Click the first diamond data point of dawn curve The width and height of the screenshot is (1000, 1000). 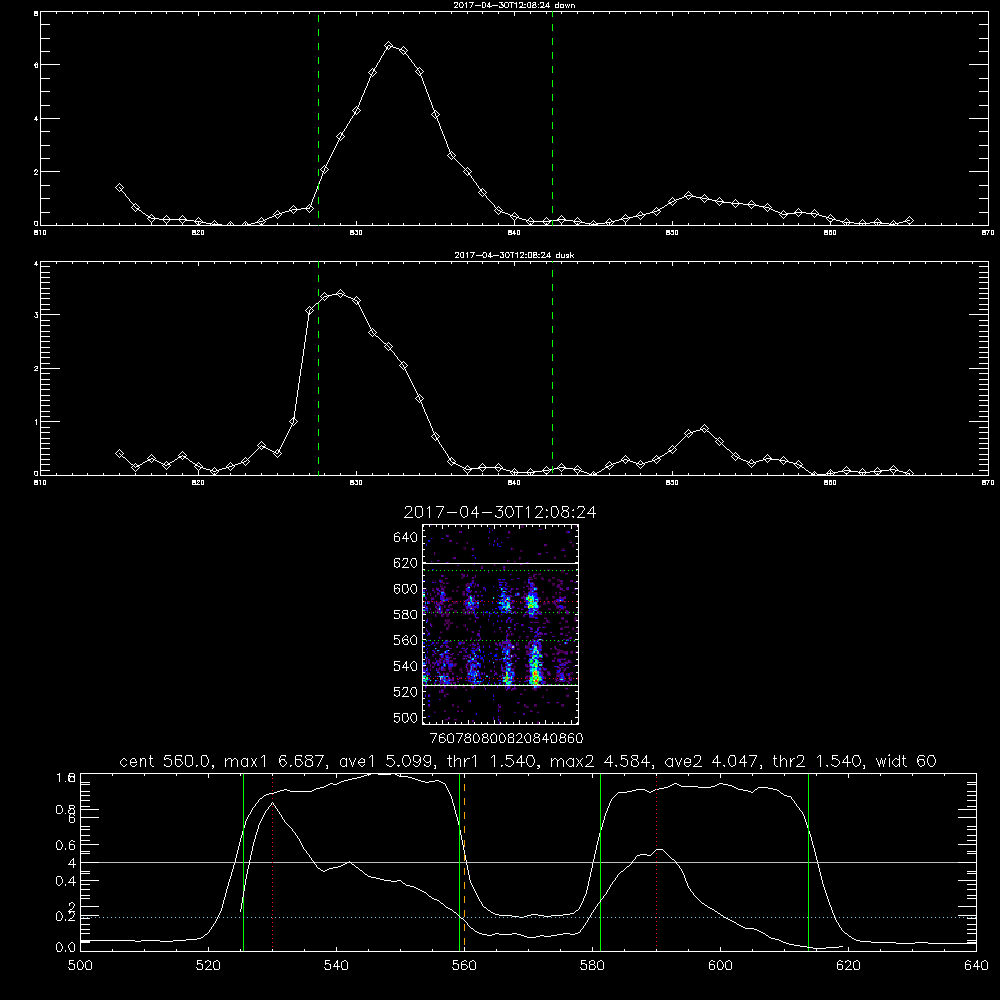(119, 188)
